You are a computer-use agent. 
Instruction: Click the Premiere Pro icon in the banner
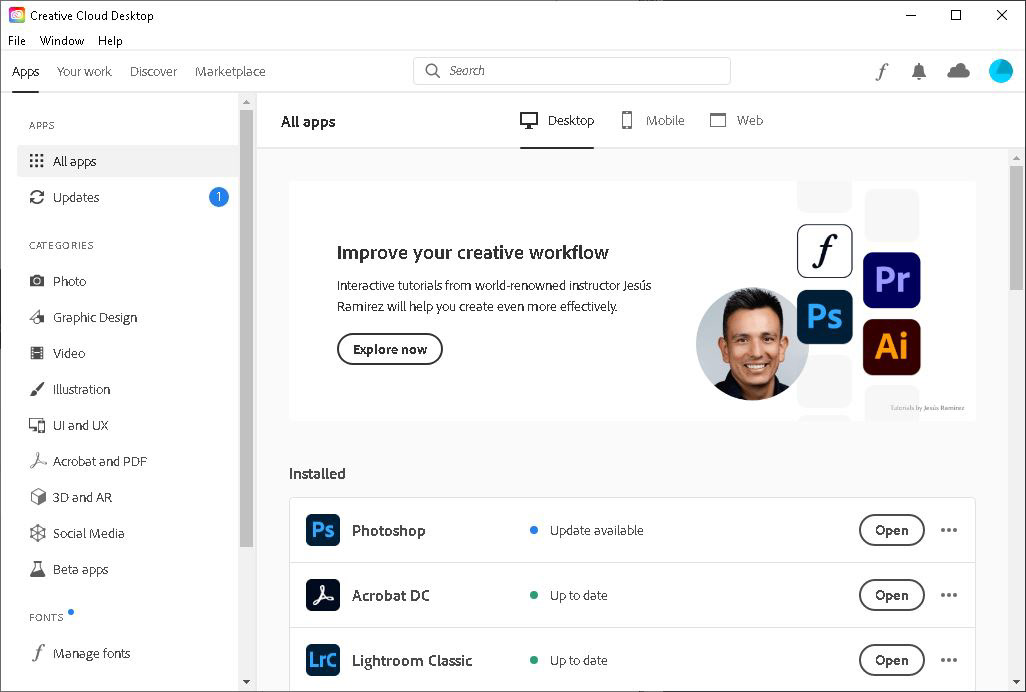pyautogui.click(x=891, y=280)
